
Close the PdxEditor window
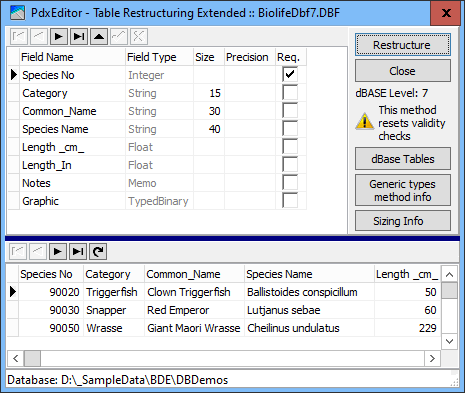click(446, 13)
